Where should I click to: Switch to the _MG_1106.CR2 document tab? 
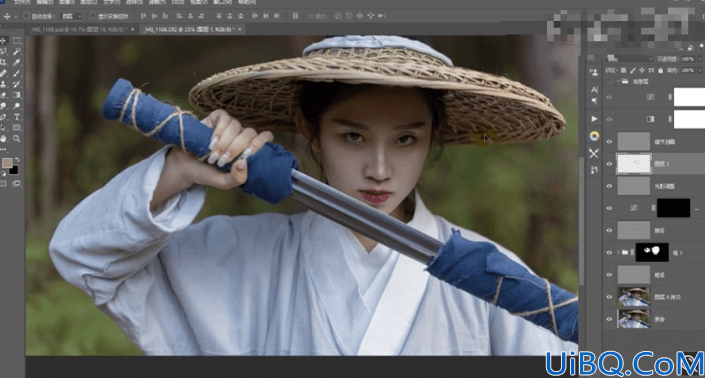coord(189,29)
